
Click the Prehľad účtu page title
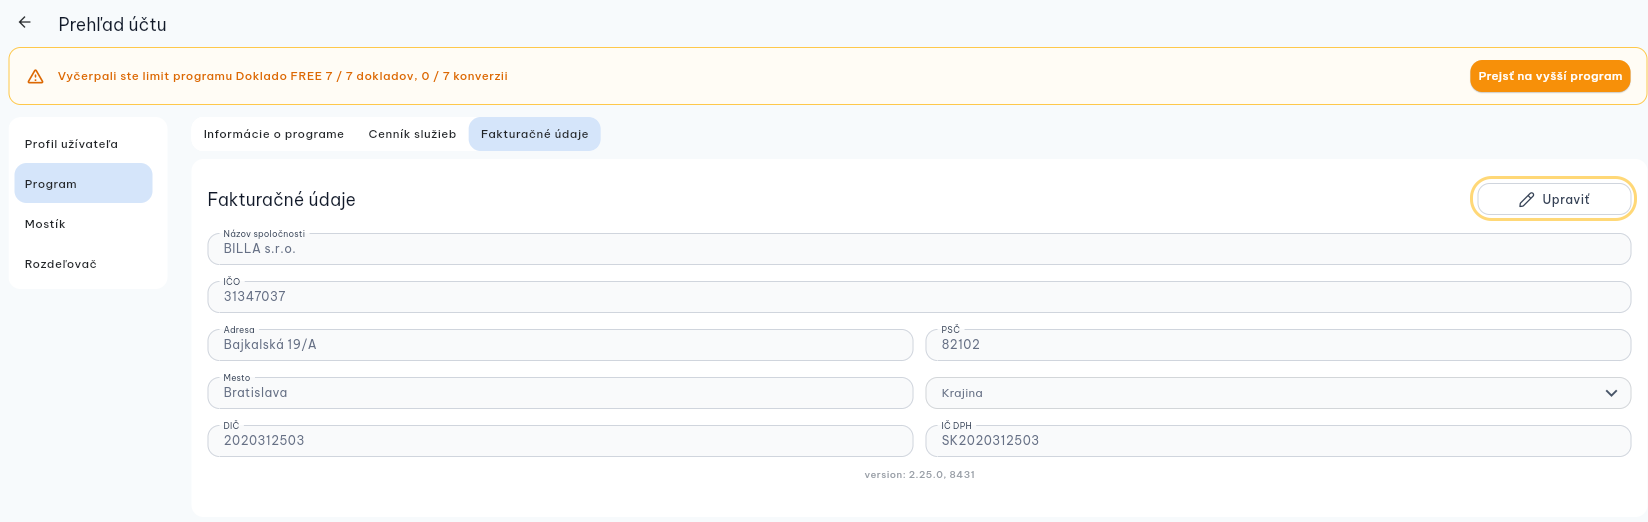113,24
